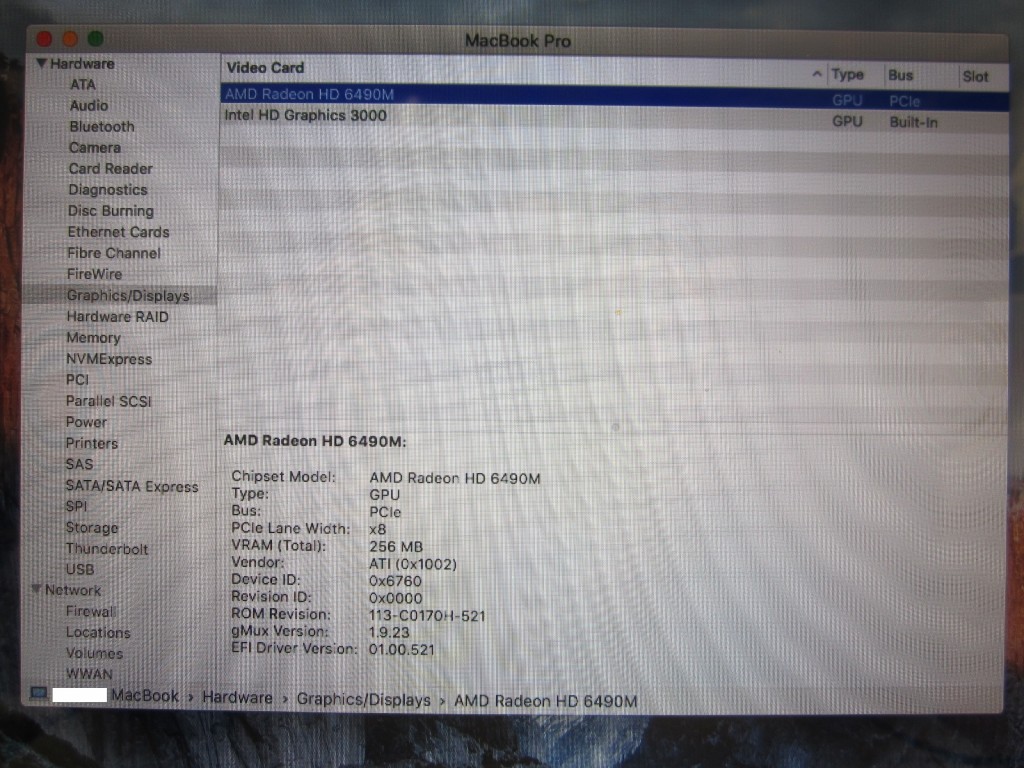Collapse the Hardware section triangle
The height and width of the screenshot is (768, 1024).
(41, 63)
